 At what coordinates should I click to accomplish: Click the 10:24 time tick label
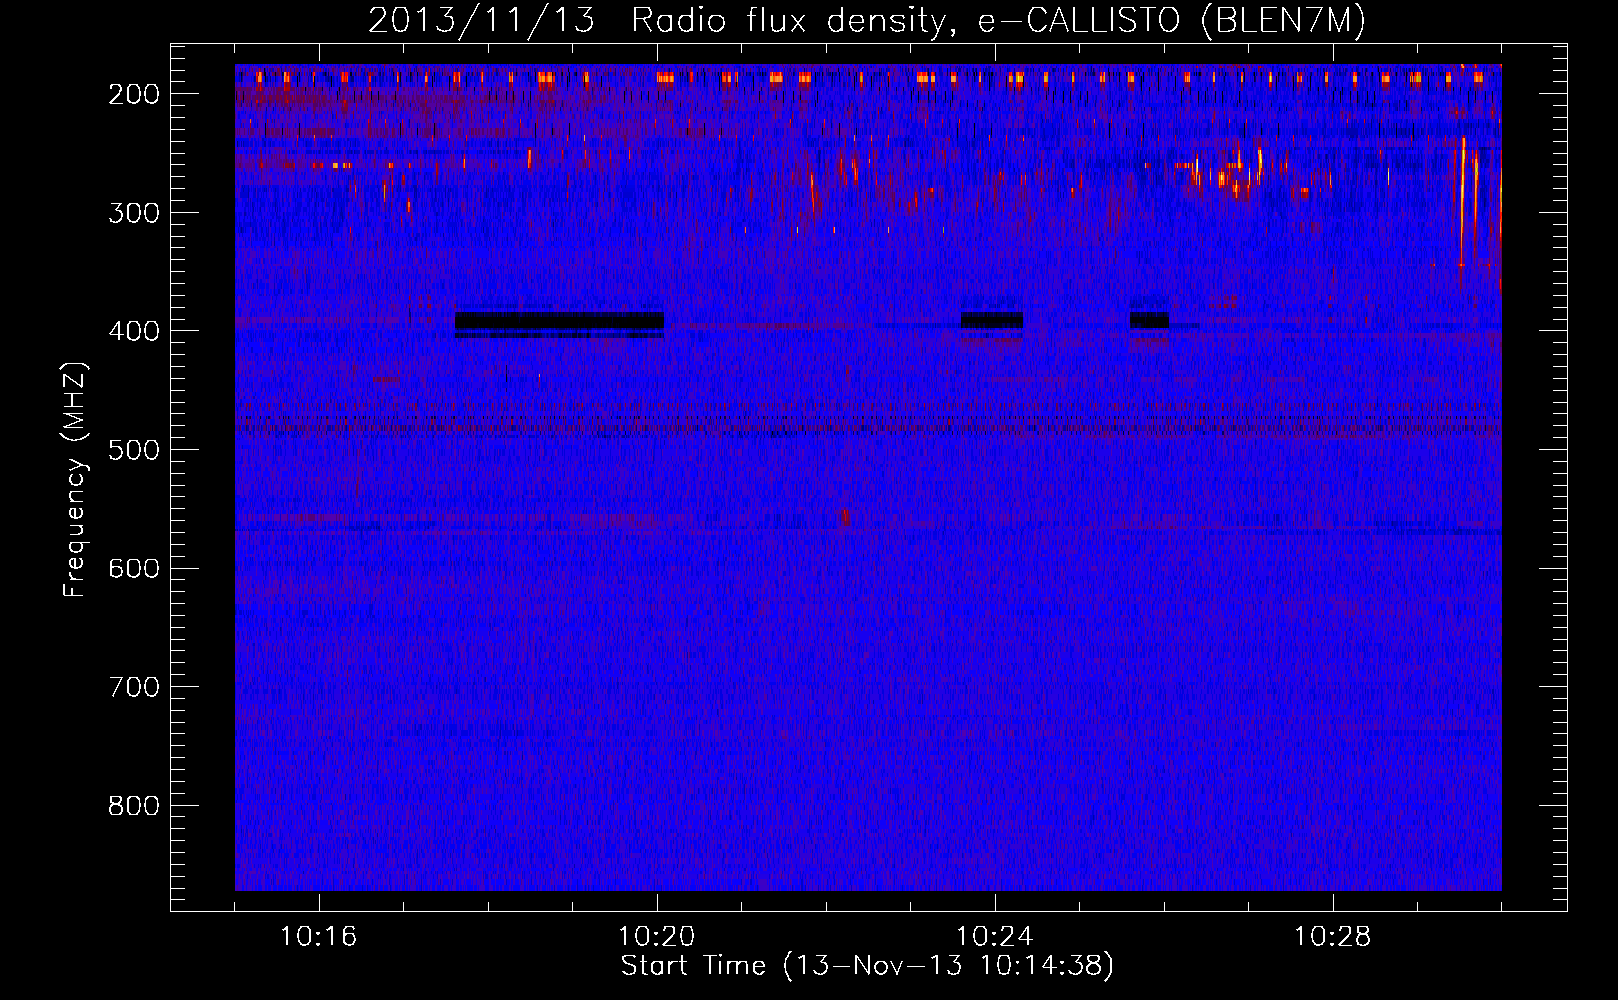pos(995,937)
